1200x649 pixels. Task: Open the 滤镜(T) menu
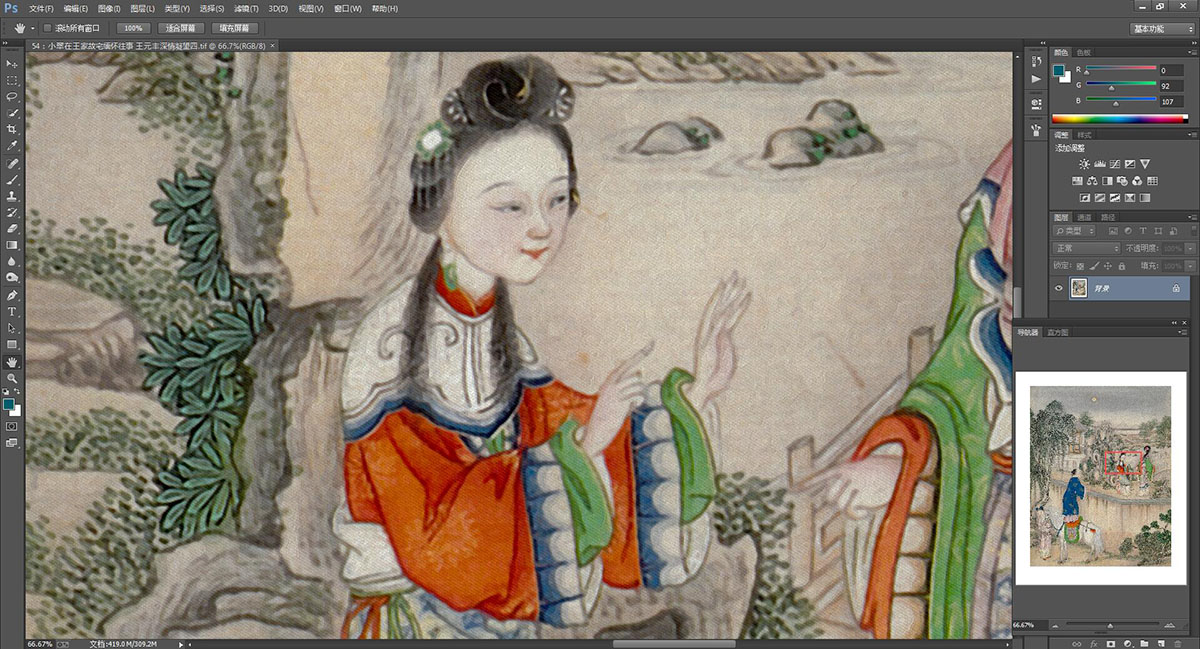[245, 8]
